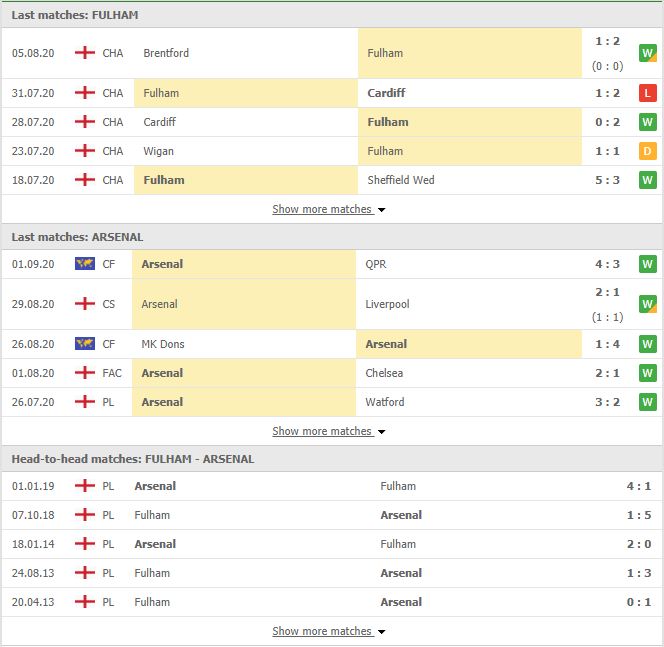
Task: Click score 1 : 3 in 24.08.13 row
Action: tap(639, 573)
